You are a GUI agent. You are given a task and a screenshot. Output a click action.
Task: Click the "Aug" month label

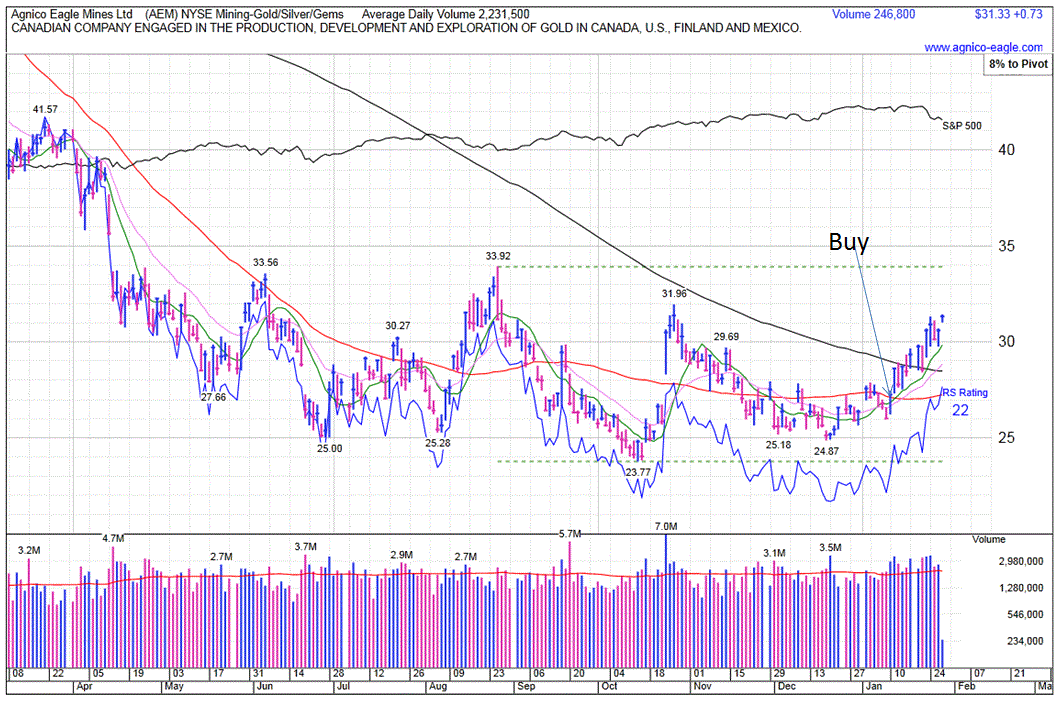click(438, 686)
